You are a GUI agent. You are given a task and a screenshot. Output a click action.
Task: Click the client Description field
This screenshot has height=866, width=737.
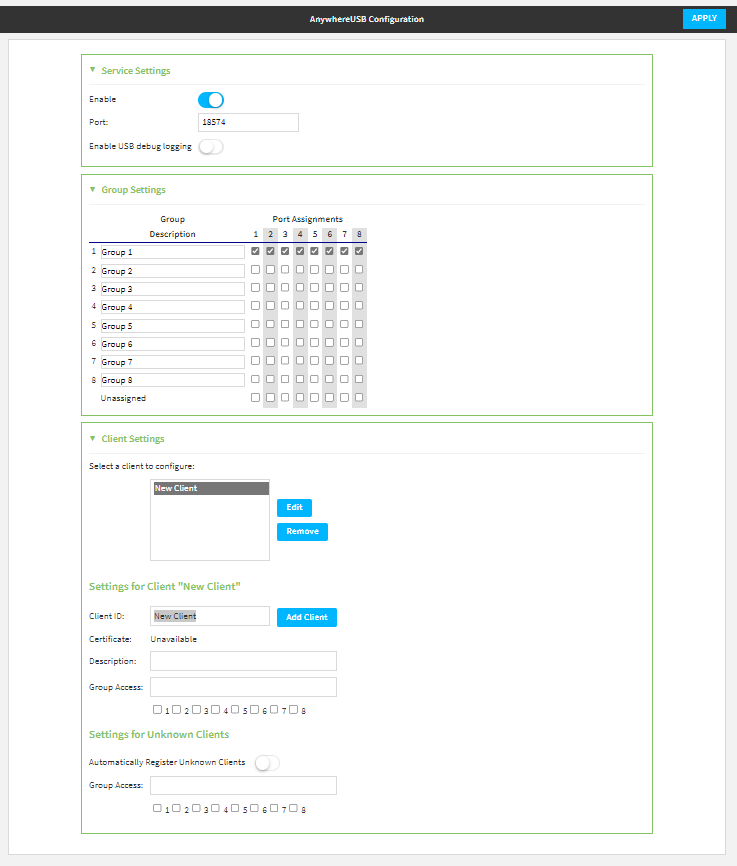(x=243, y=661)
